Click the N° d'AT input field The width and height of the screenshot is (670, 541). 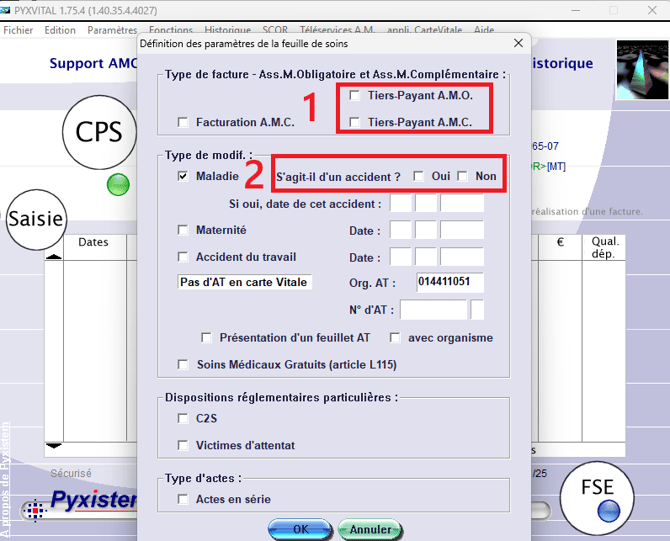pos(433,309)
